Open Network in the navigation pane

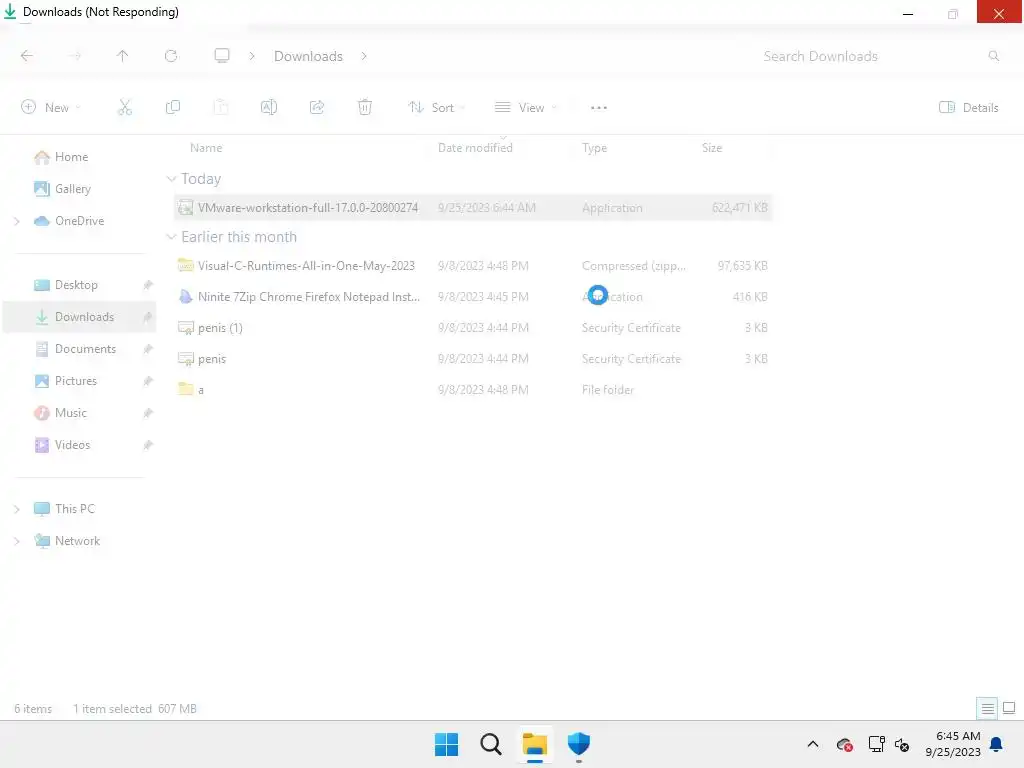click(77, 541)
